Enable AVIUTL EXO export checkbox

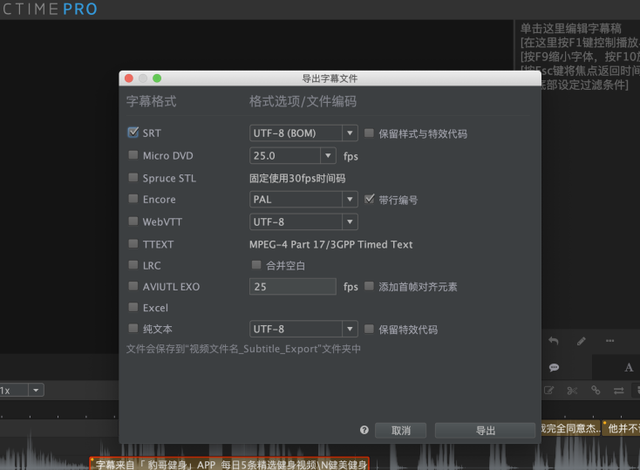point(133,286)
